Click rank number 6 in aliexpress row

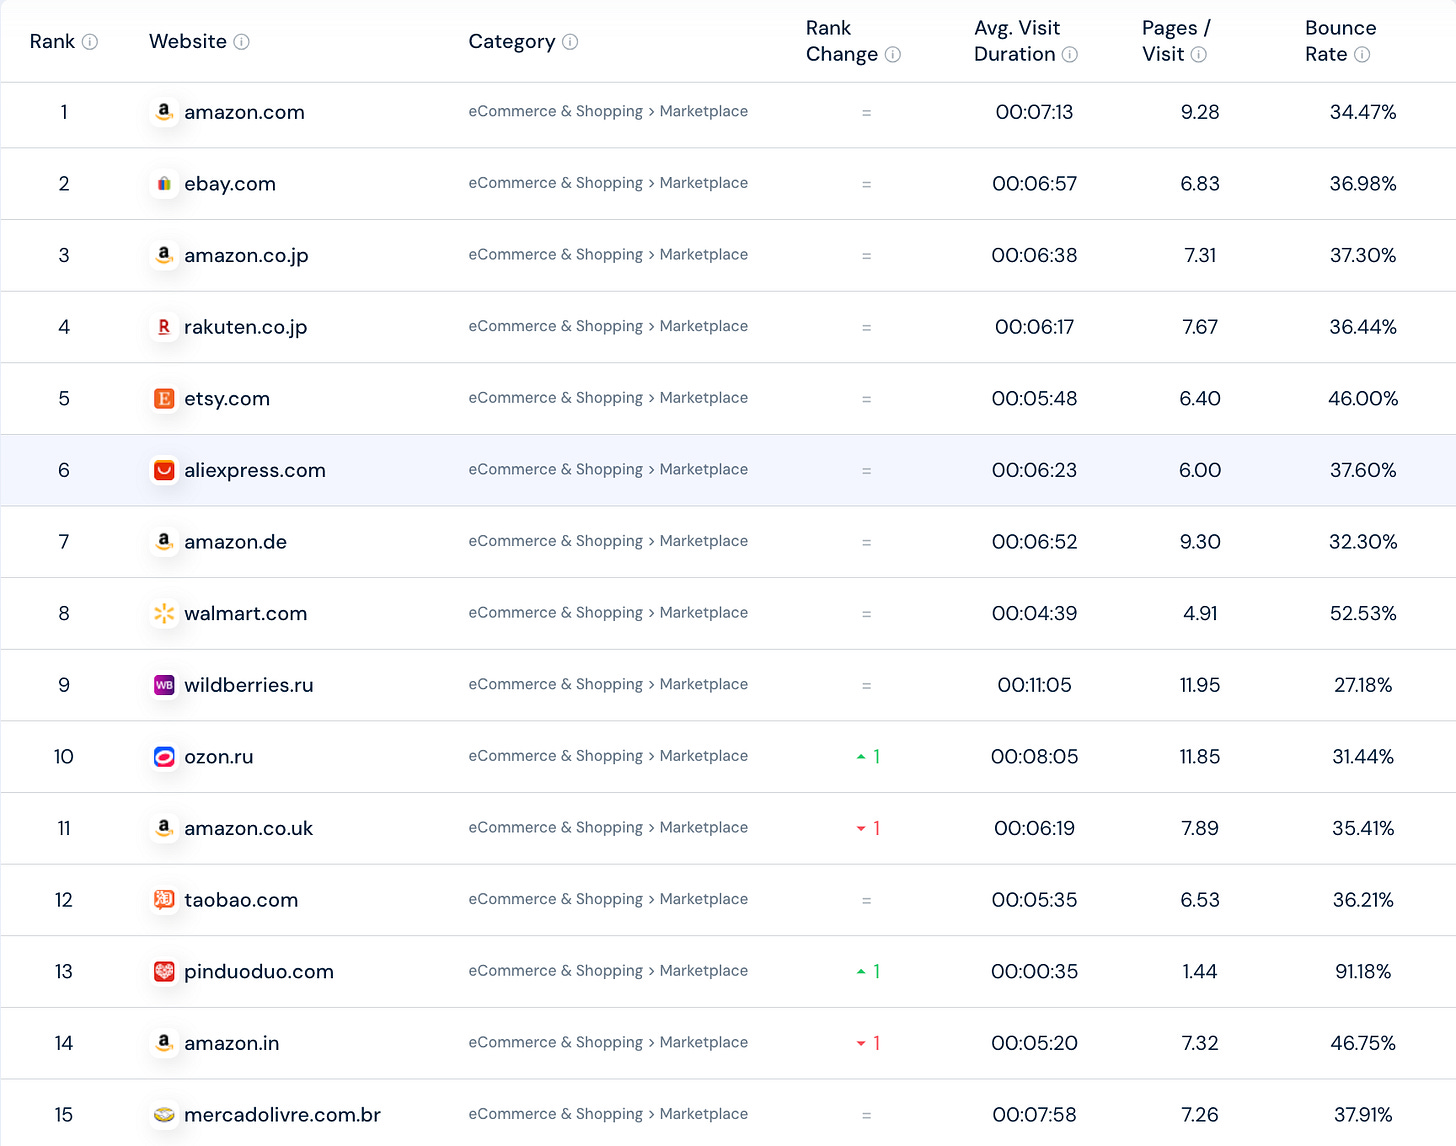(64, 470)
